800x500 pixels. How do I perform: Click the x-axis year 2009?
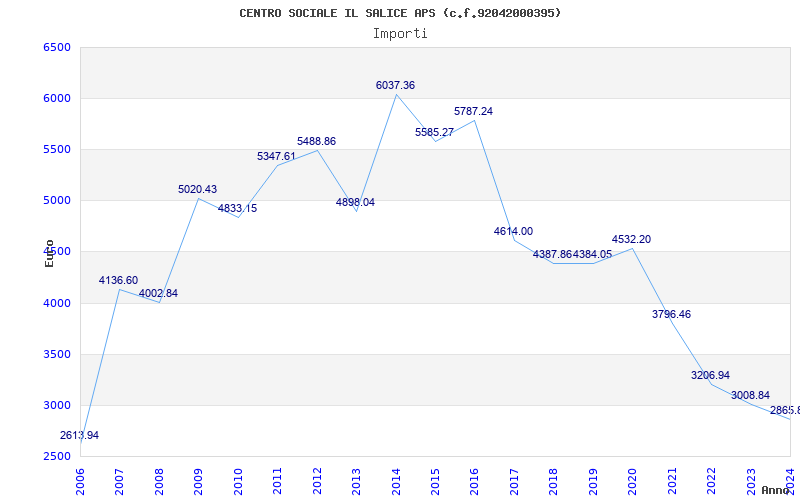point(198,482)
